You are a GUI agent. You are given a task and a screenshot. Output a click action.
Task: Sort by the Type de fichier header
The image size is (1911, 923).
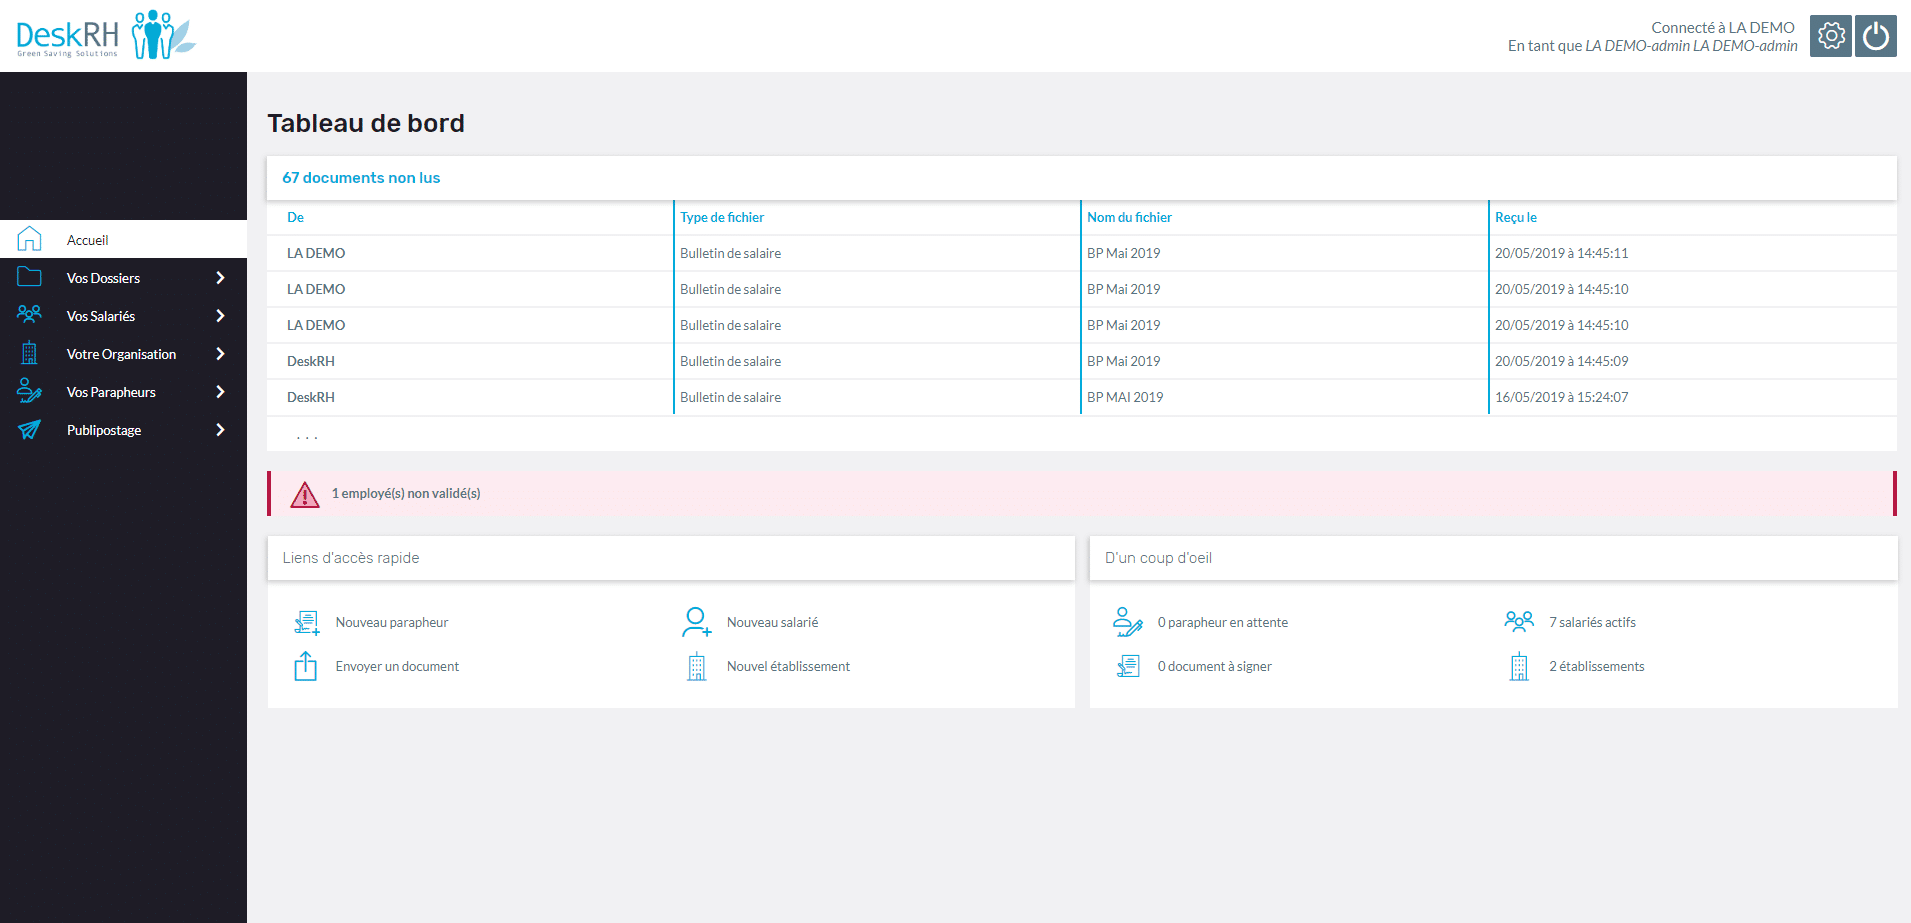coord(722,217)
